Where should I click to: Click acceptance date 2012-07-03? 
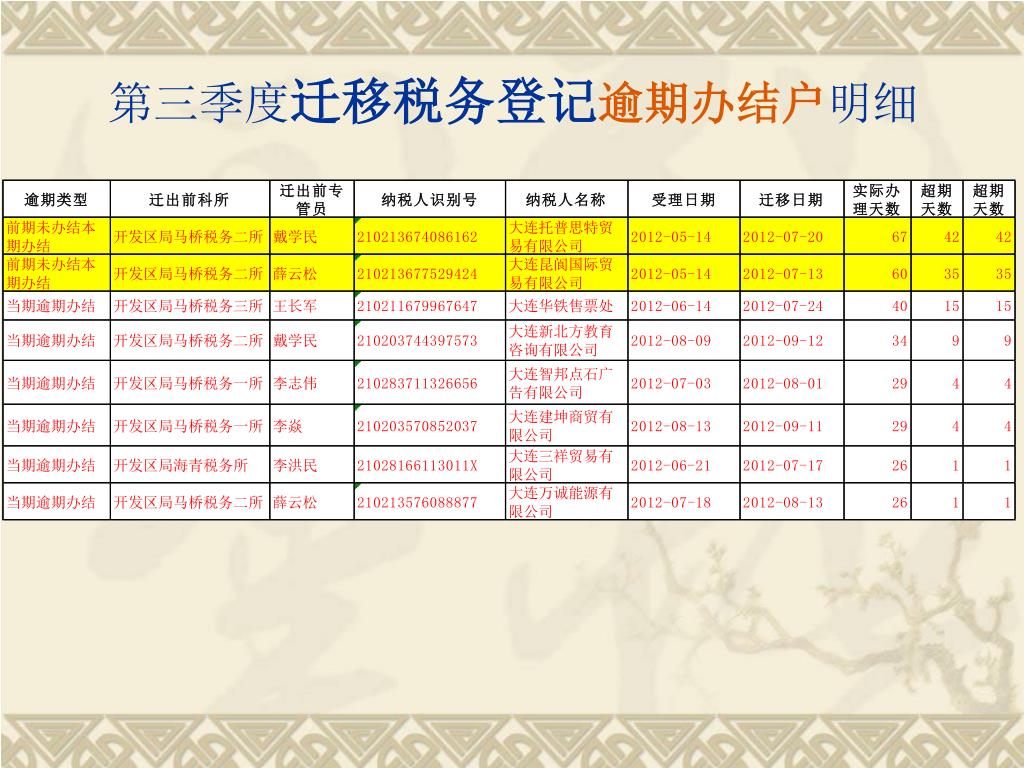671,383
